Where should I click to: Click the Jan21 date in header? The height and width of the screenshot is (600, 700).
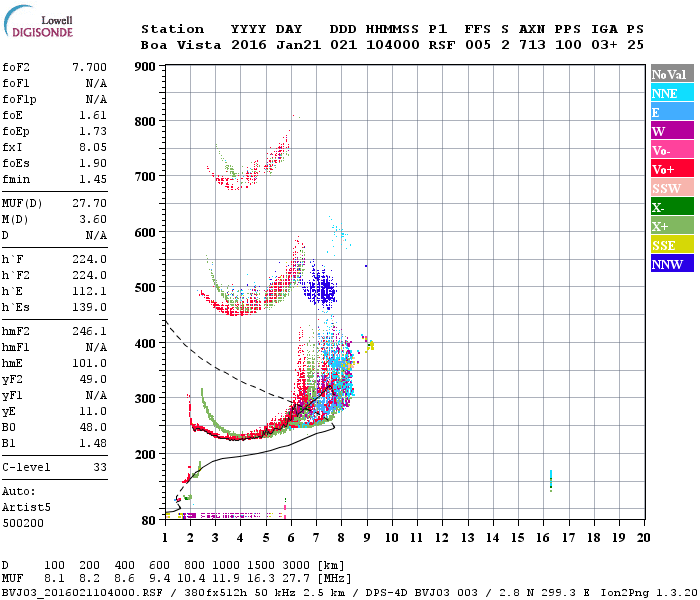point(298,45)
